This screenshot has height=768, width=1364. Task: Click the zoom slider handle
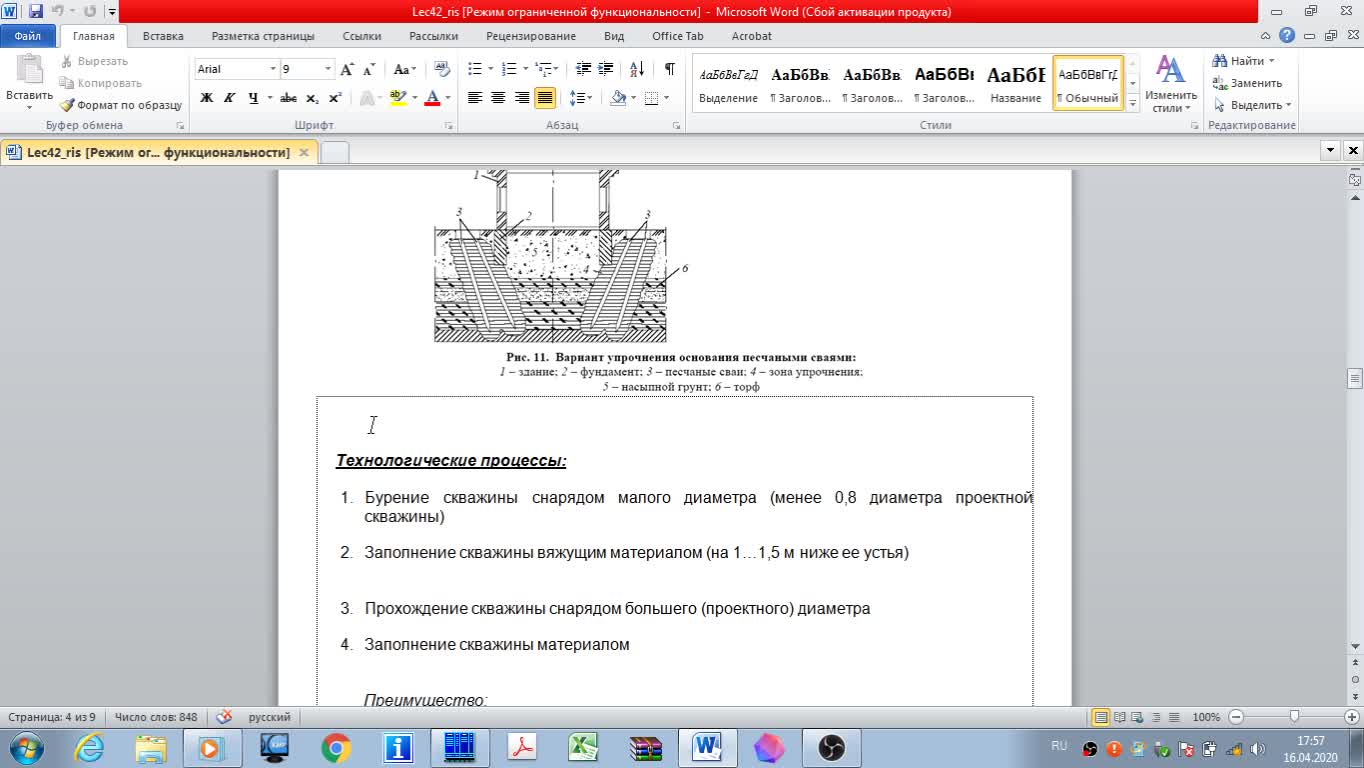point(1295,717)
